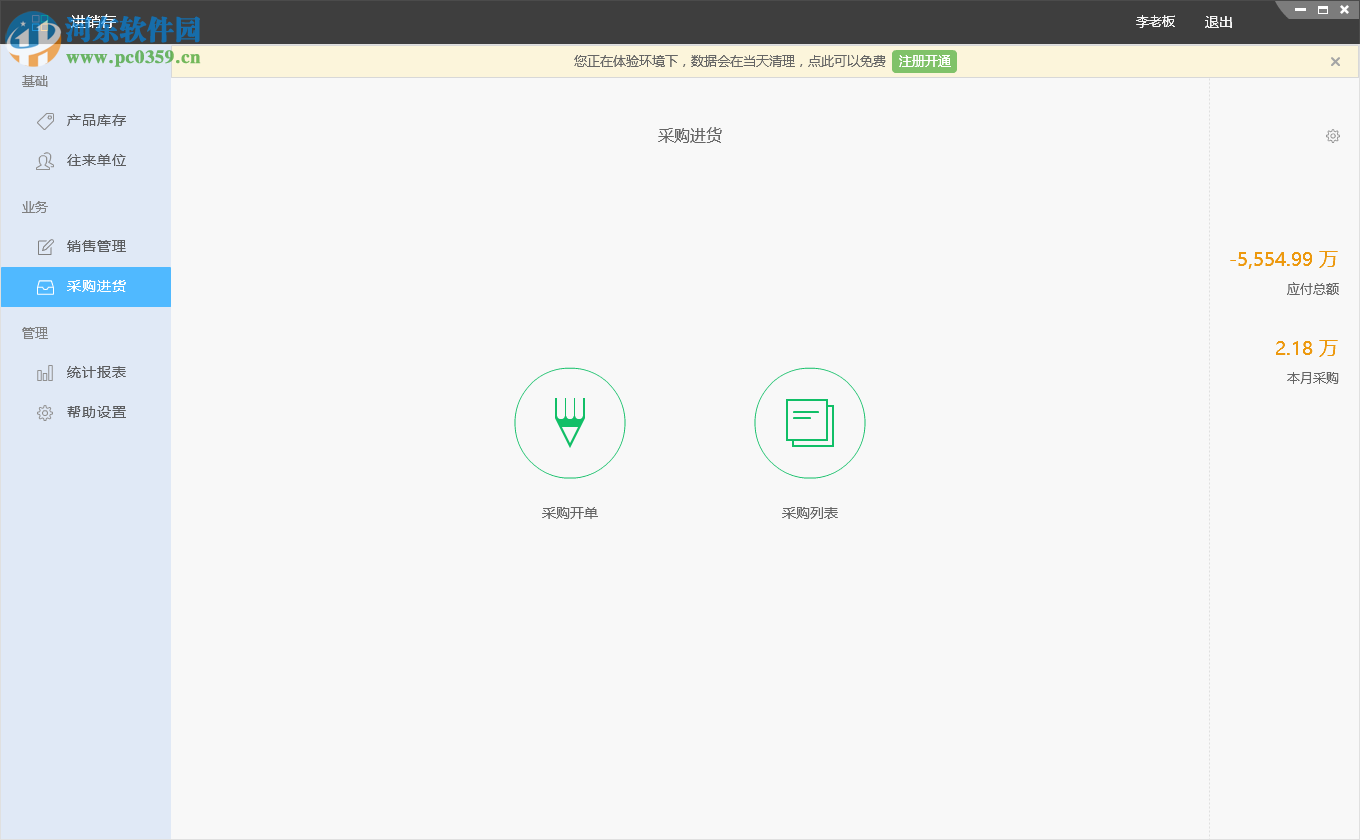Click the 采购开单 label

(570, 513)
